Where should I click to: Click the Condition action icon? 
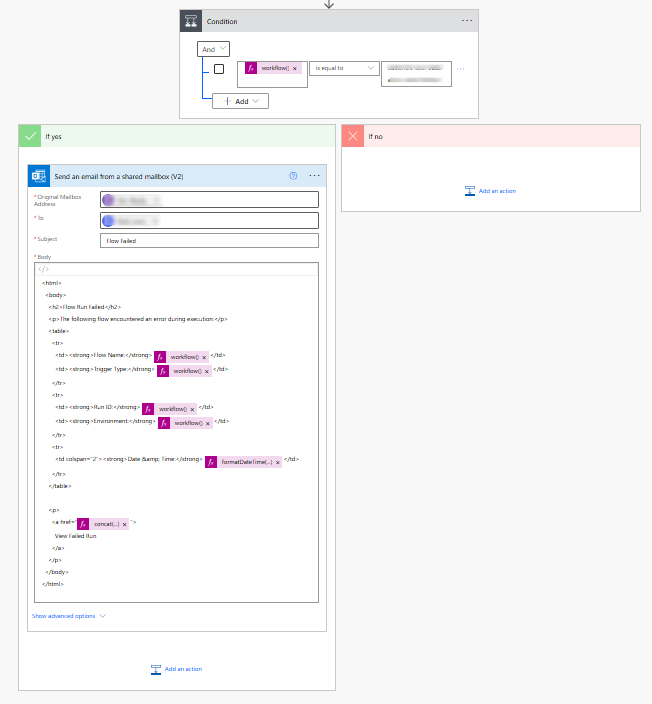tap(193, 21)
